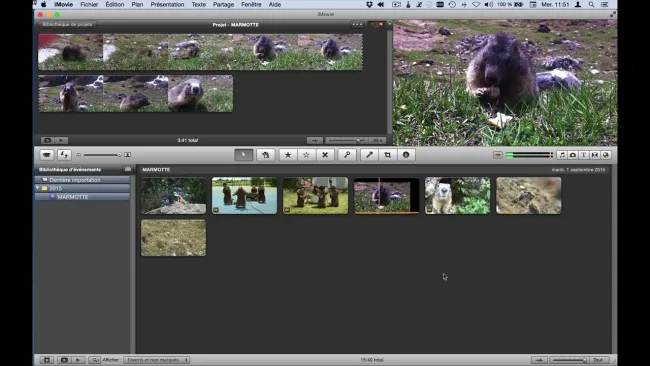This screenshot has height=366, width=650.
Task: Mark selection as favorite with filled star
Action: tap(288, 155)
